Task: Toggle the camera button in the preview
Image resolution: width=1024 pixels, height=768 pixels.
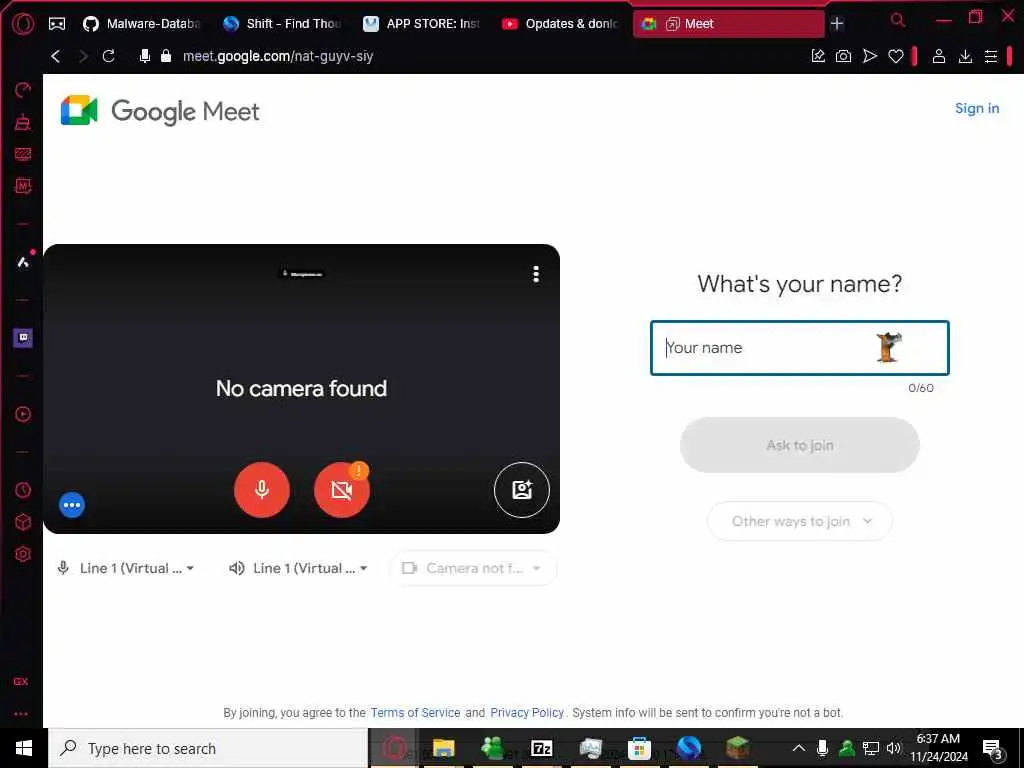Action: point(342,490)
